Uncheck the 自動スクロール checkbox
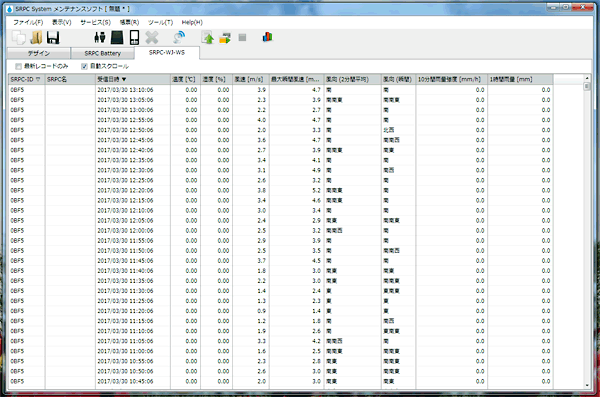 84,67
